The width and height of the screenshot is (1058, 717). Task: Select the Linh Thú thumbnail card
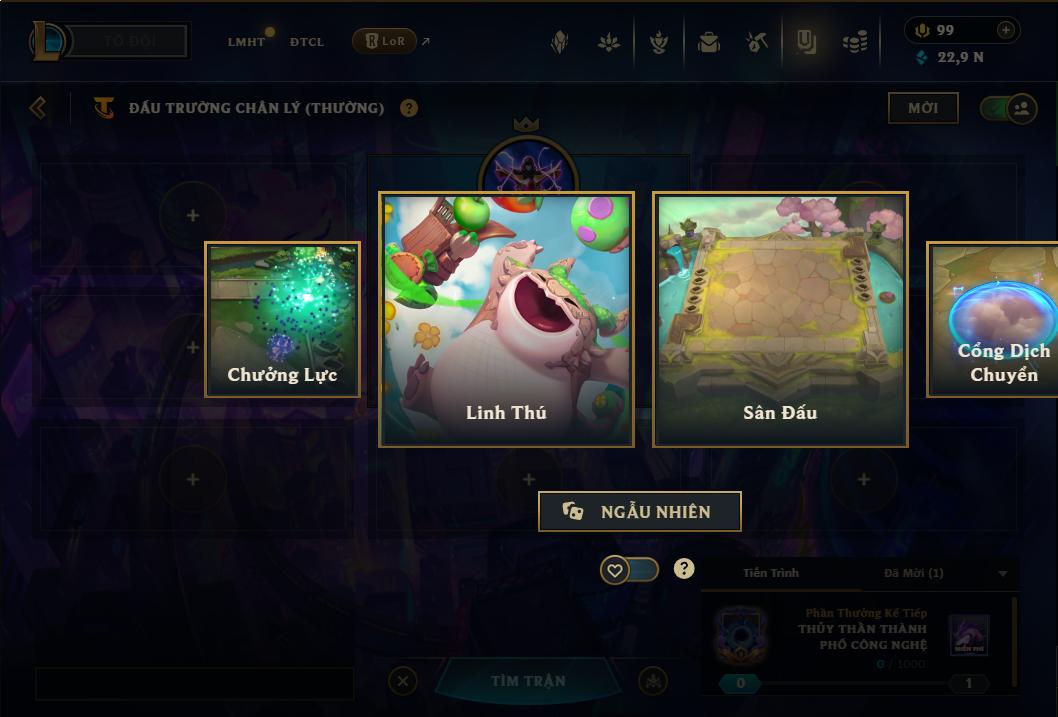click(x=506, y=319)
